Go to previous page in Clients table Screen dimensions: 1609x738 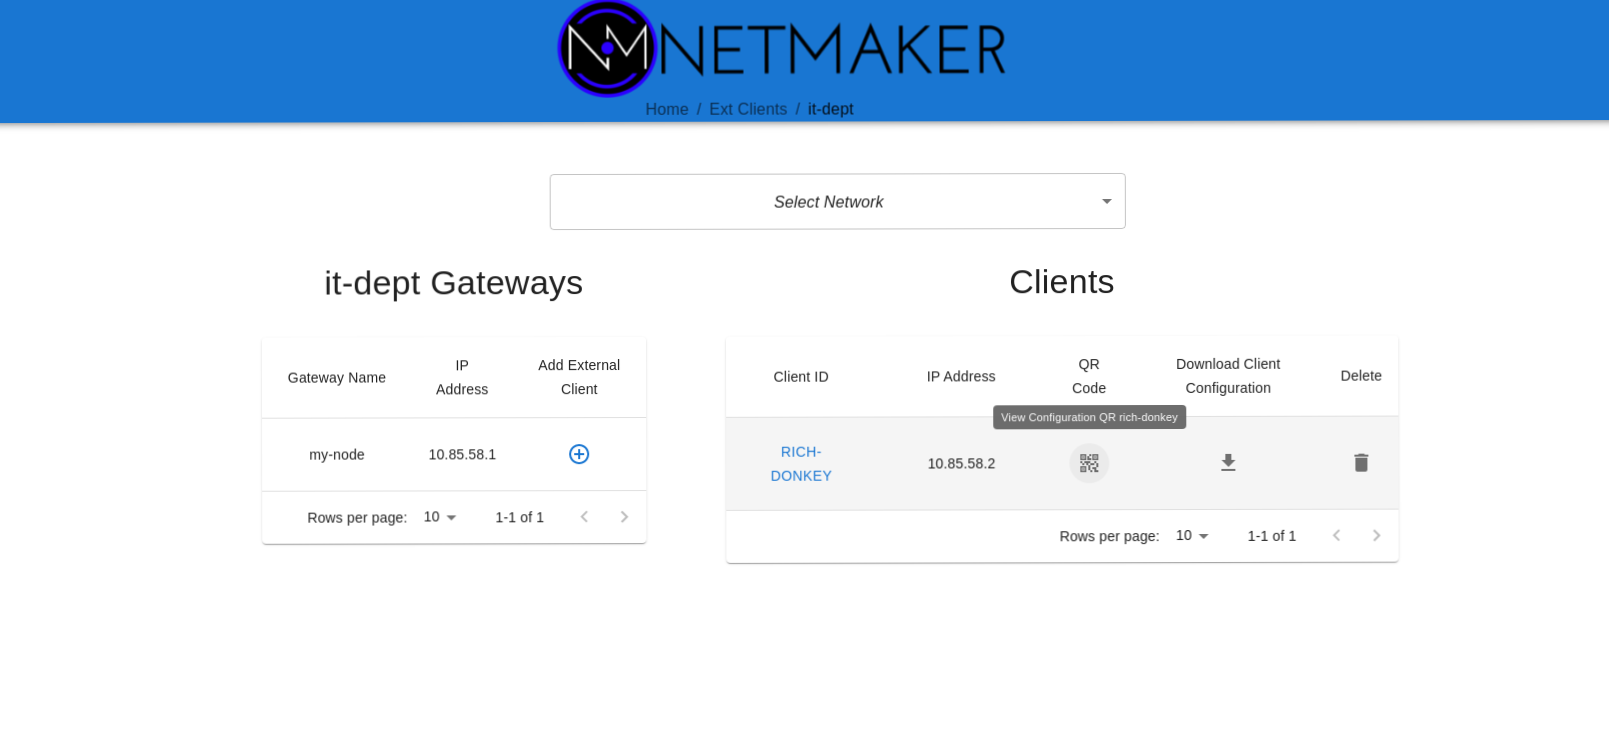[x=1336, y=536]
